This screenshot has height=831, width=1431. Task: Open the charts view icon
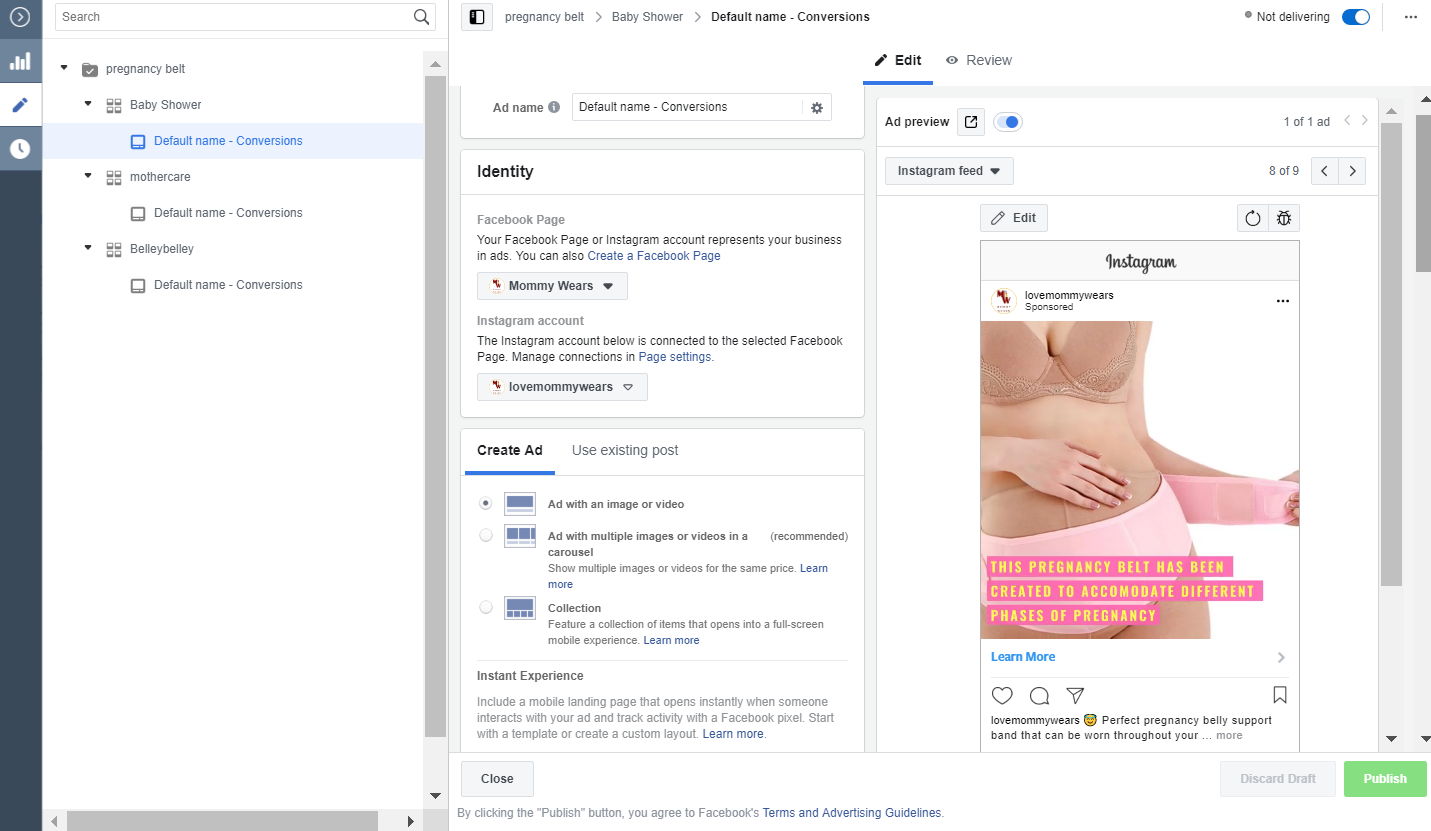20,61
